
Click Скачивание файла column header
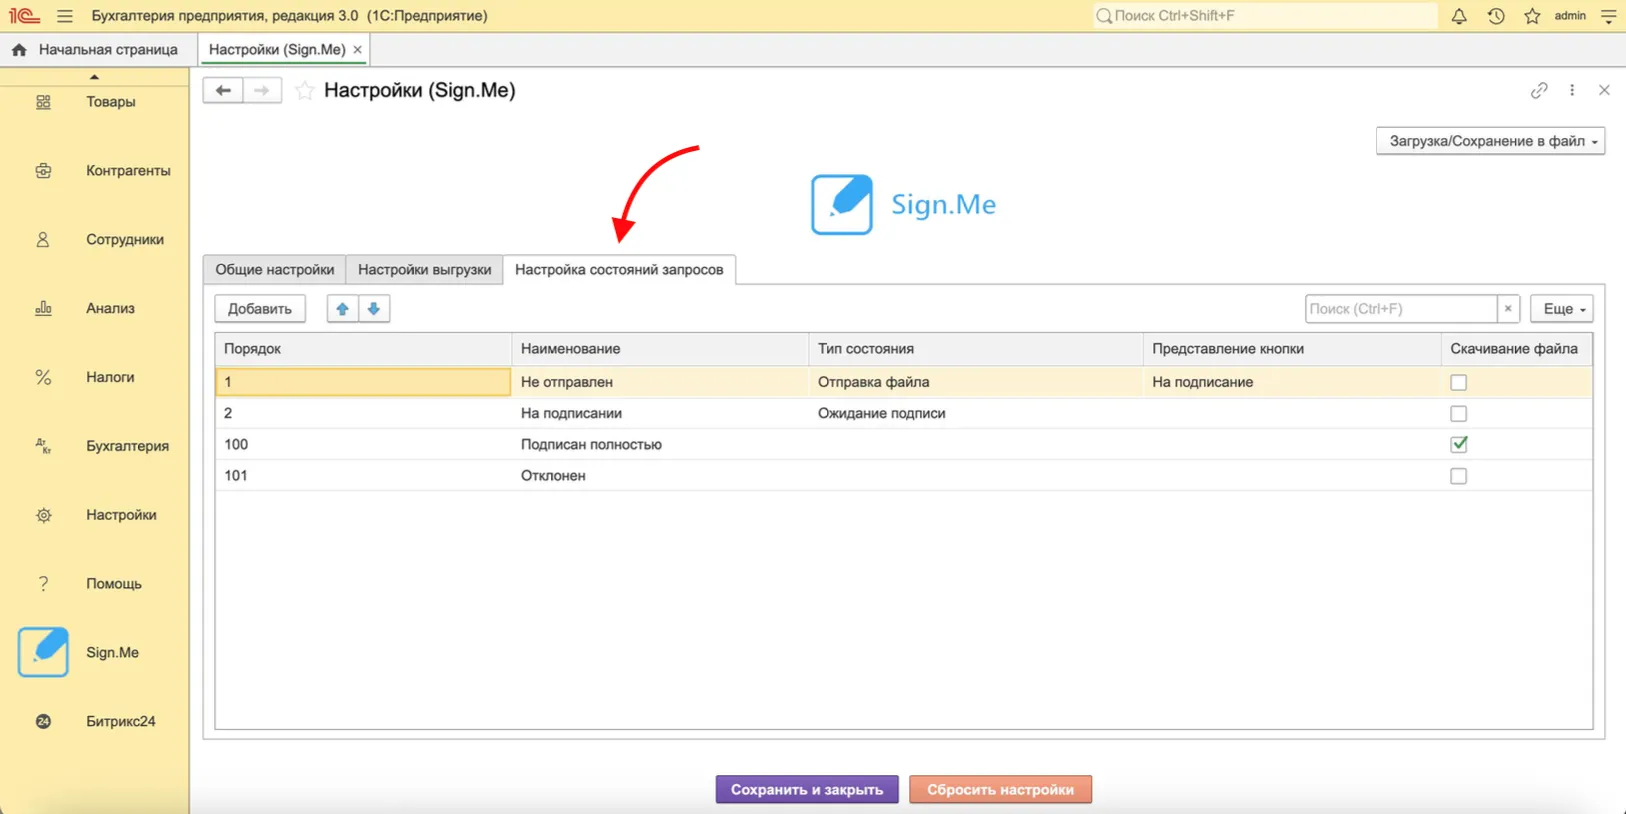click(x=1516, y=349)
